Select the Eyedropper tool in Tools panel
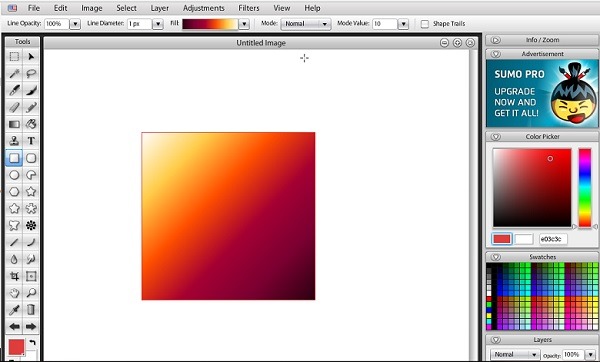The height and width of the screenshot is (362, 600). tap(14, 310)
